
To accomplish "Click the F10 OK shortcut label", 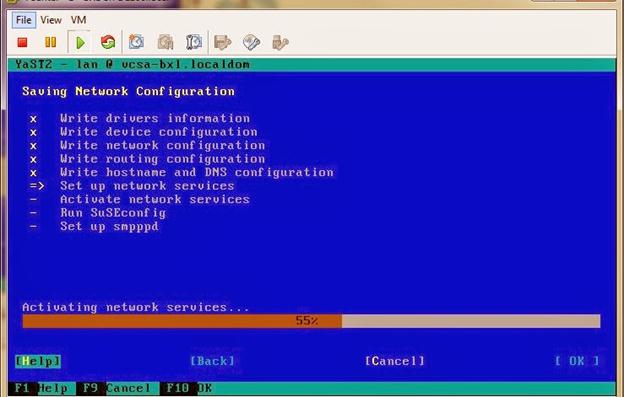I will (x=189, y=388).
